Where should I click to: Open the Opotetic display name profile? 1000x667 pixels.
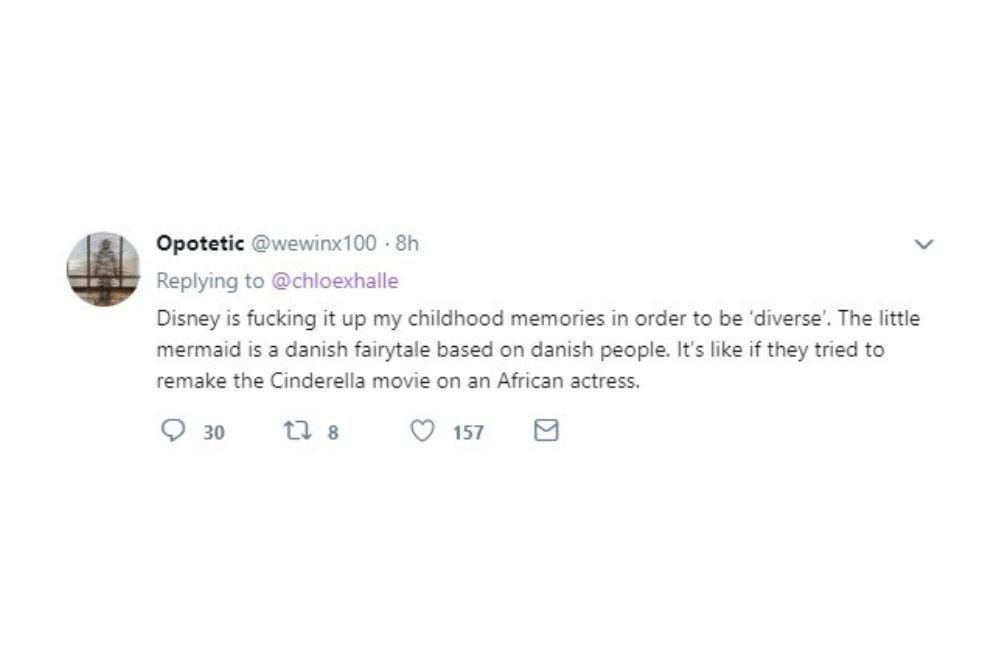coord(200,243)
